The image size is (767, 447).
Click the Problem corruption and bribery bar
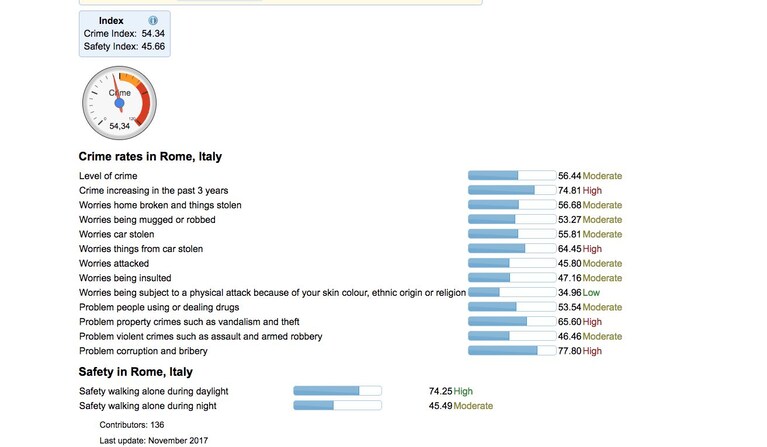(x=512, y=351)
